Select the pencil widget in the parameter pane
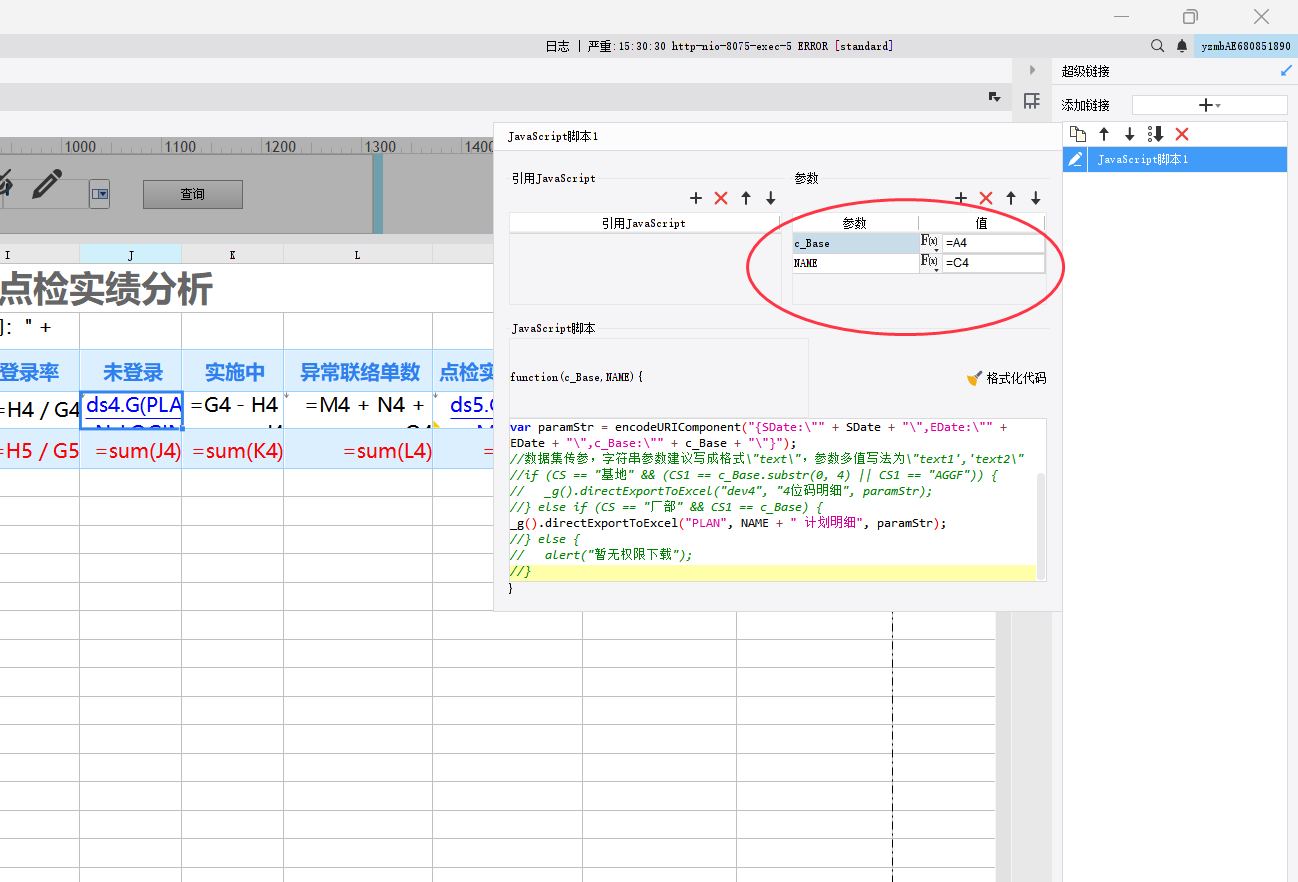Image resolution: width=1298 pixels, height=882 pixels. [x=46, y=184]
